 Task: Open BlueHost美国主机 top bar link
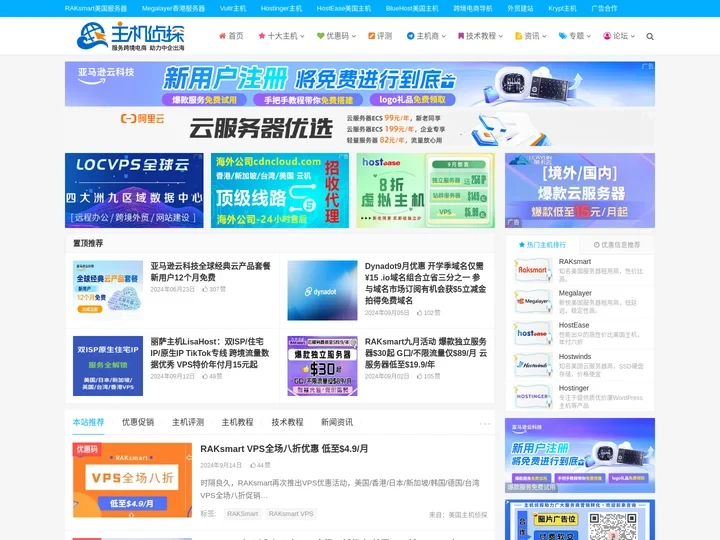(x=412, y=8)
